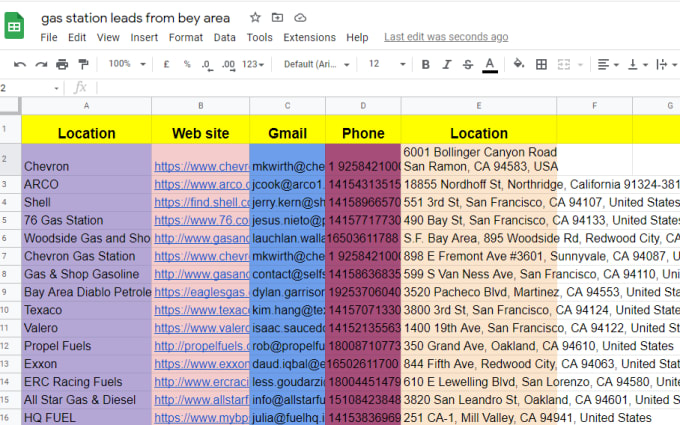Click the Merge cells icon

pyautogui.click(x=563, y=65)
